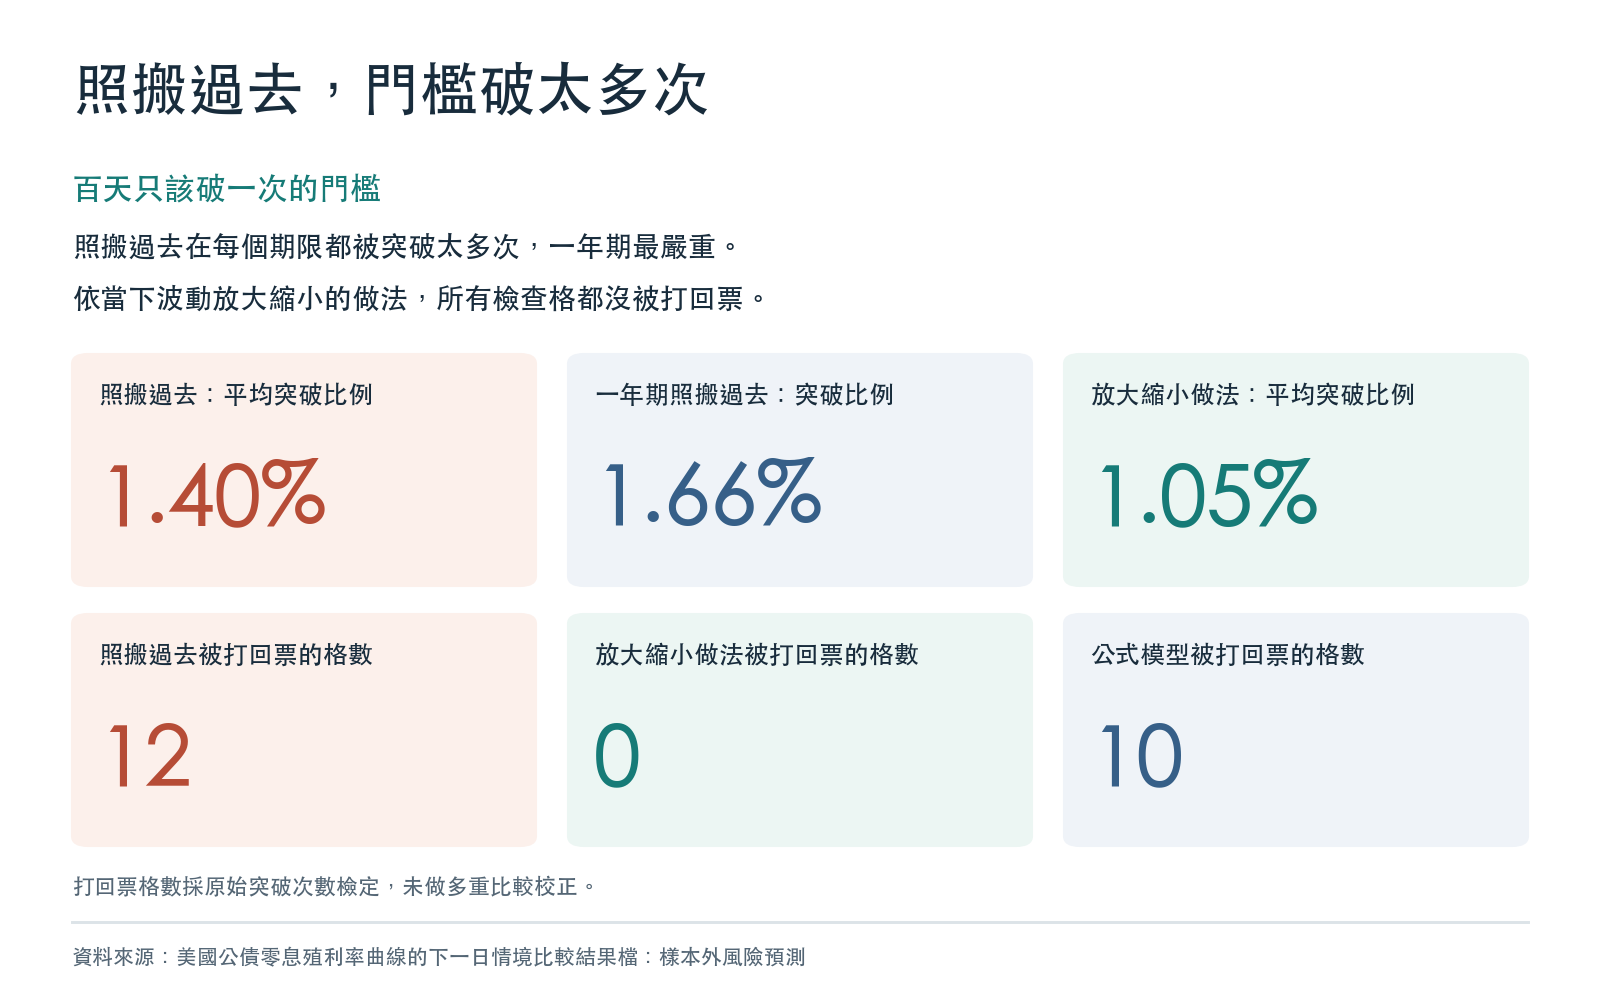Image resolution: width=1600 pixels, height=1000 pixels.
Task: Click the green value 0
Action: [617, 756]
